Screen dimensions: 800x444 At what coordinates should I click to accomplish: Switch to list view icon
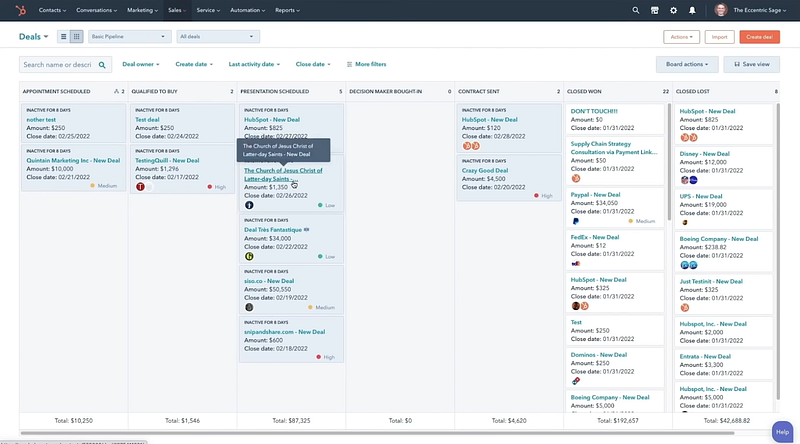coord(63,37)
